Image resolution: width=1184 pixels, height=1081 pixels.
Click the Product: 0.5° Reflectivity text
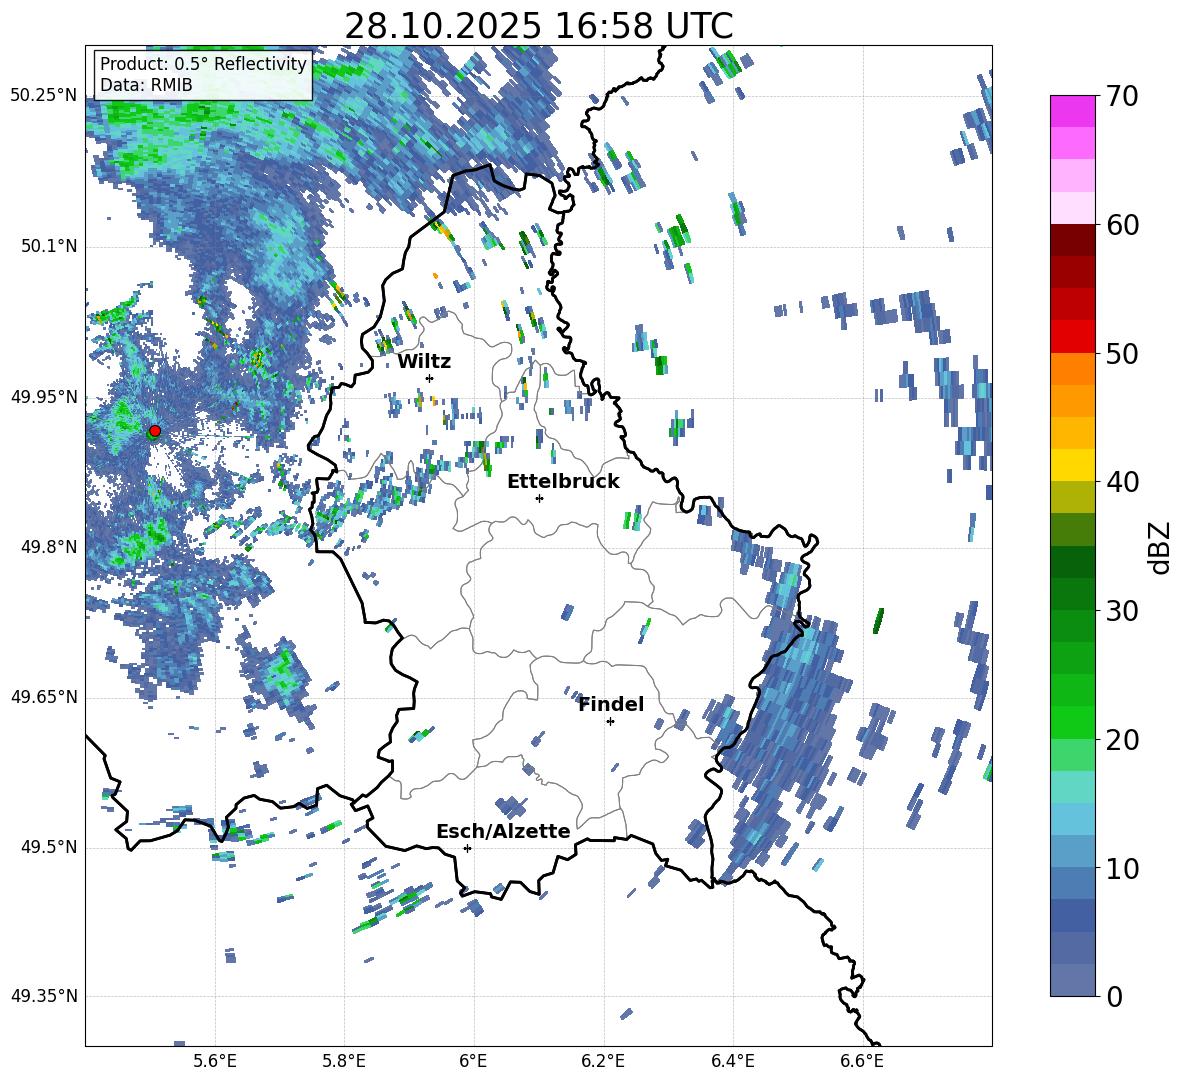click(x=203, y=63)
